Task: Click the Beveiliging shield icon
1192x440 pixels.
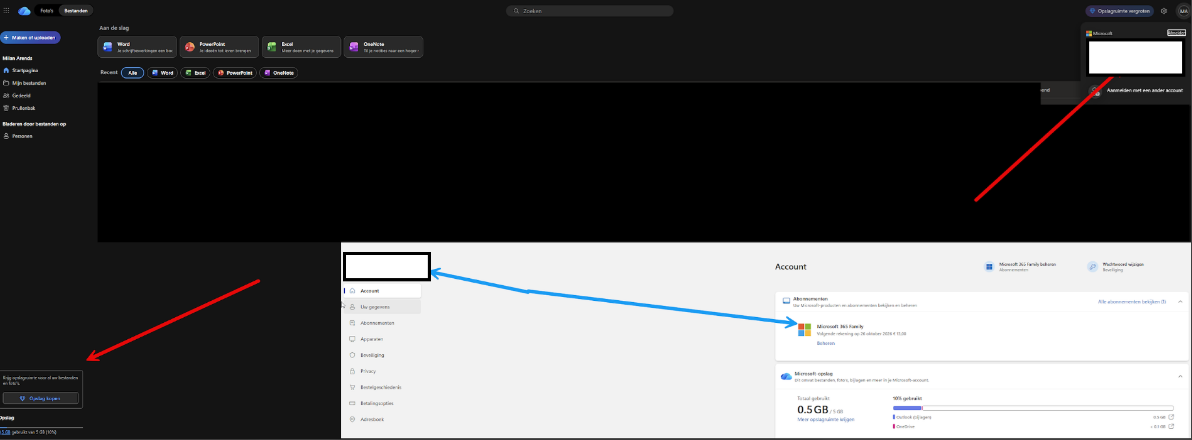Action: click(x=352, y=355)
